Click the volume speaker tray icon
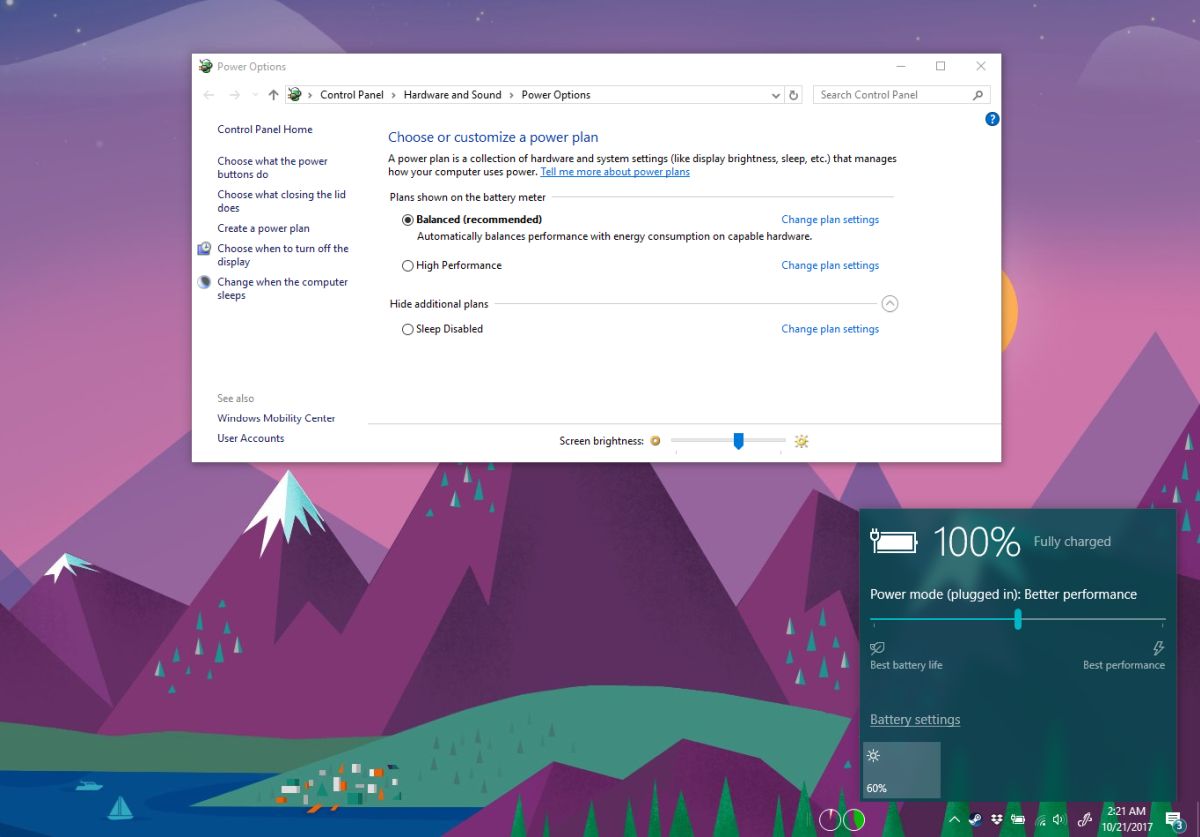 pyautogui.click(x=1057, y=819)
